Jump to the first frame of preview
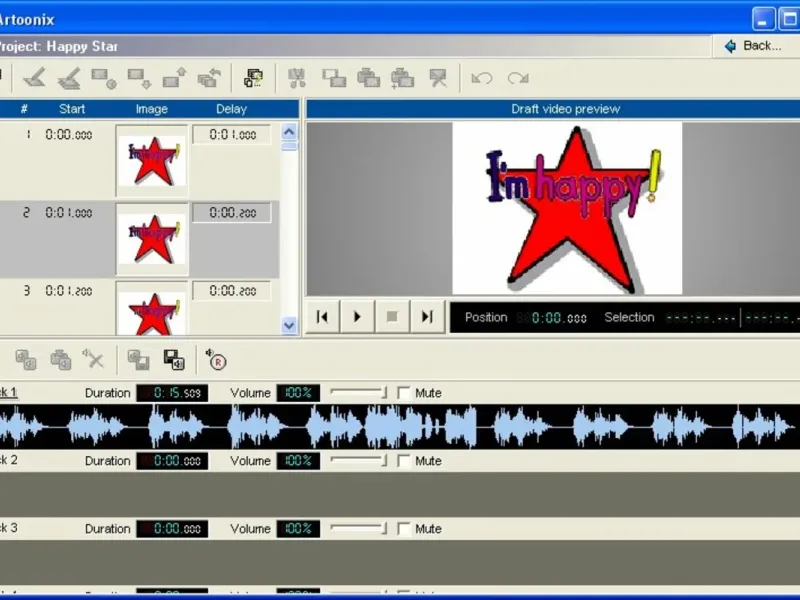800x600 pixels. coord(322,317)
